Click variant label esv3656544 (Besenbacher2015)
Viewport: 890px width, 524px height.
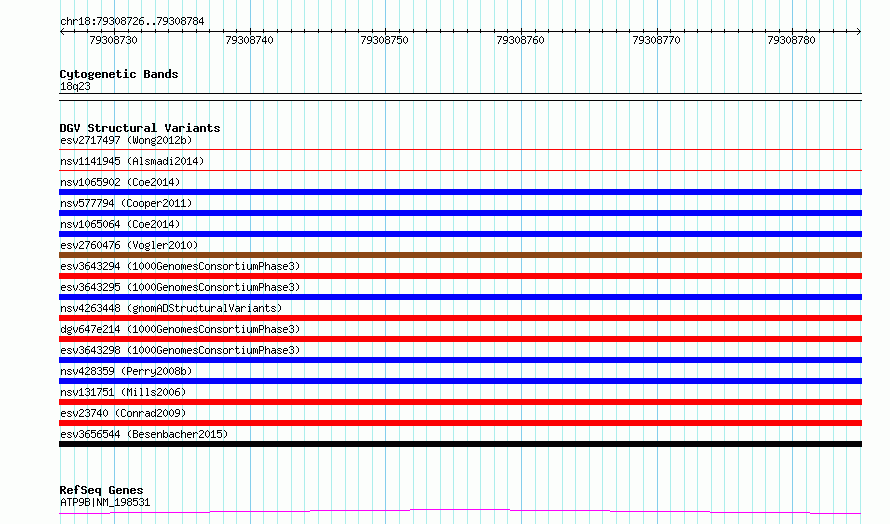click(x=144, y=434)
